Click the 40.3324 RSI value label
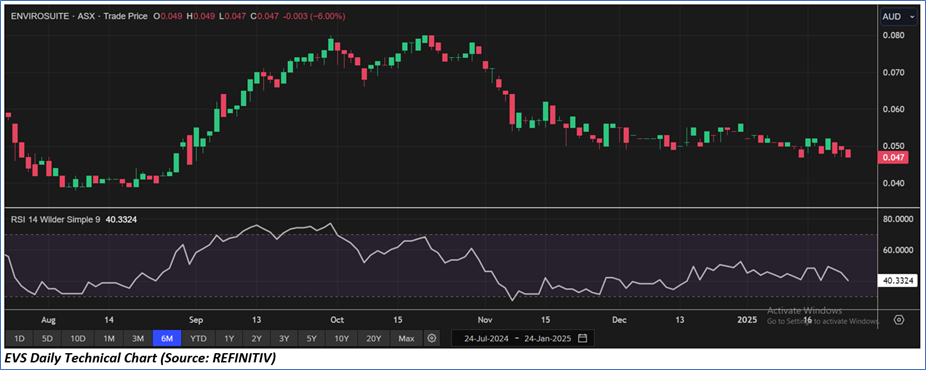Screen dimensions: 926x370 tap(898, 280)
